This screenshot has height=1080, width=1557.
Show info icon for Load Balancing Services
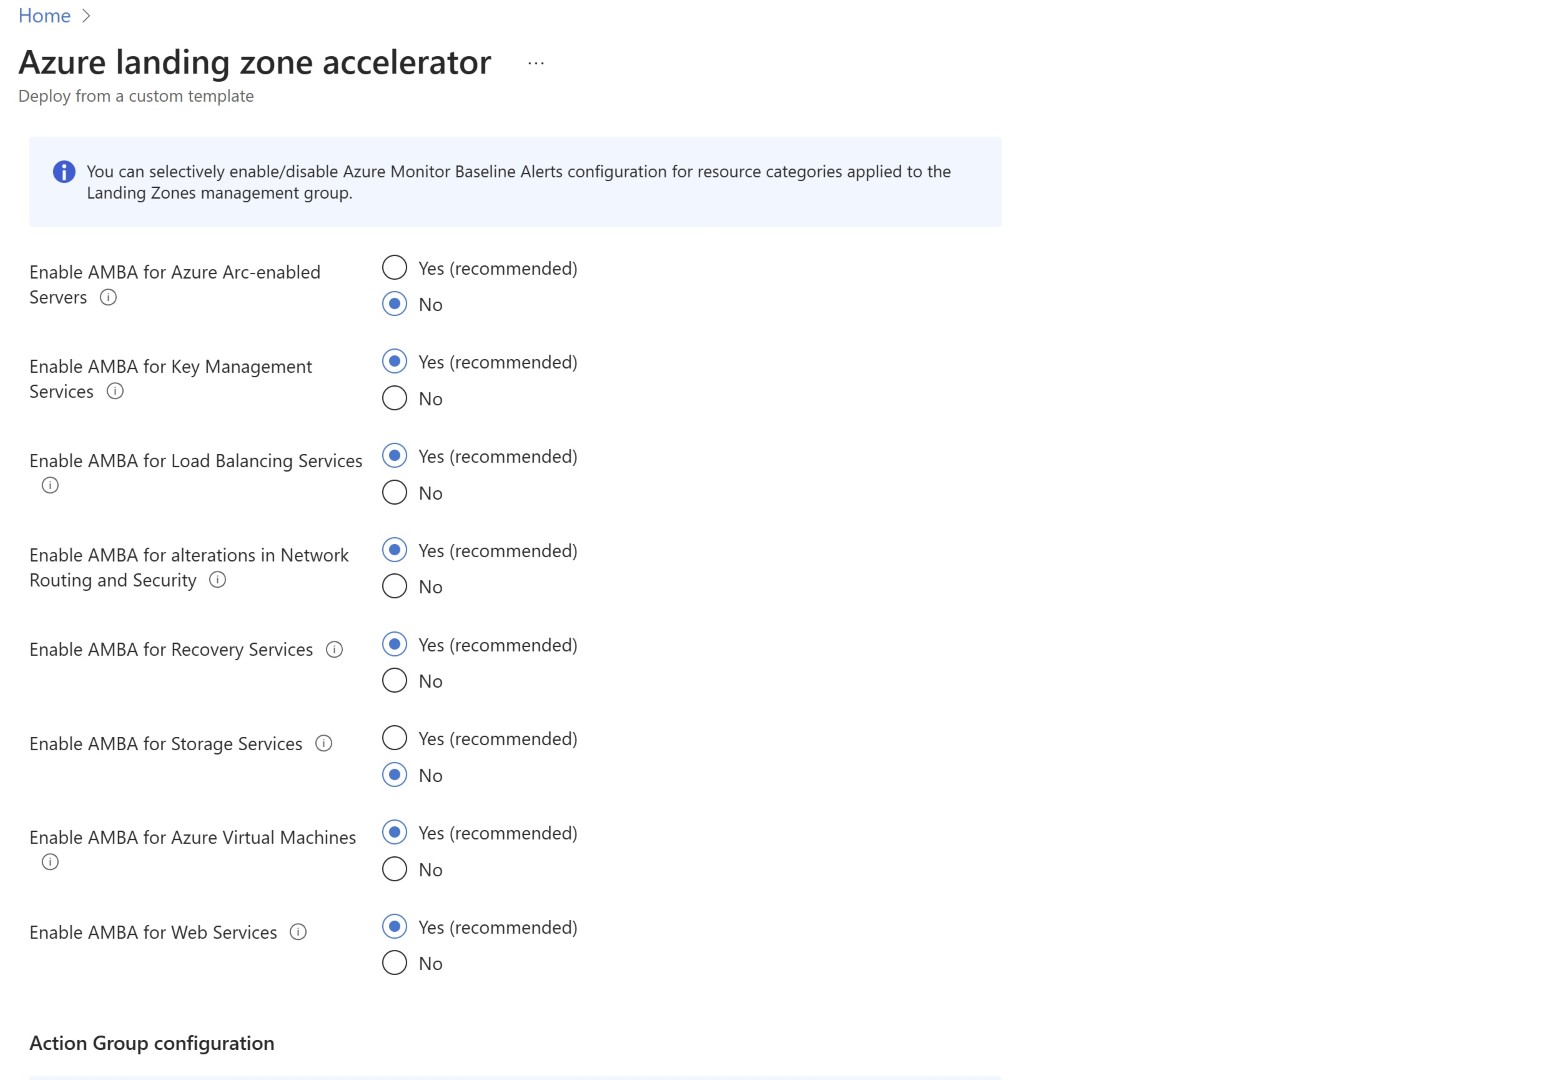tap(50, 485)
